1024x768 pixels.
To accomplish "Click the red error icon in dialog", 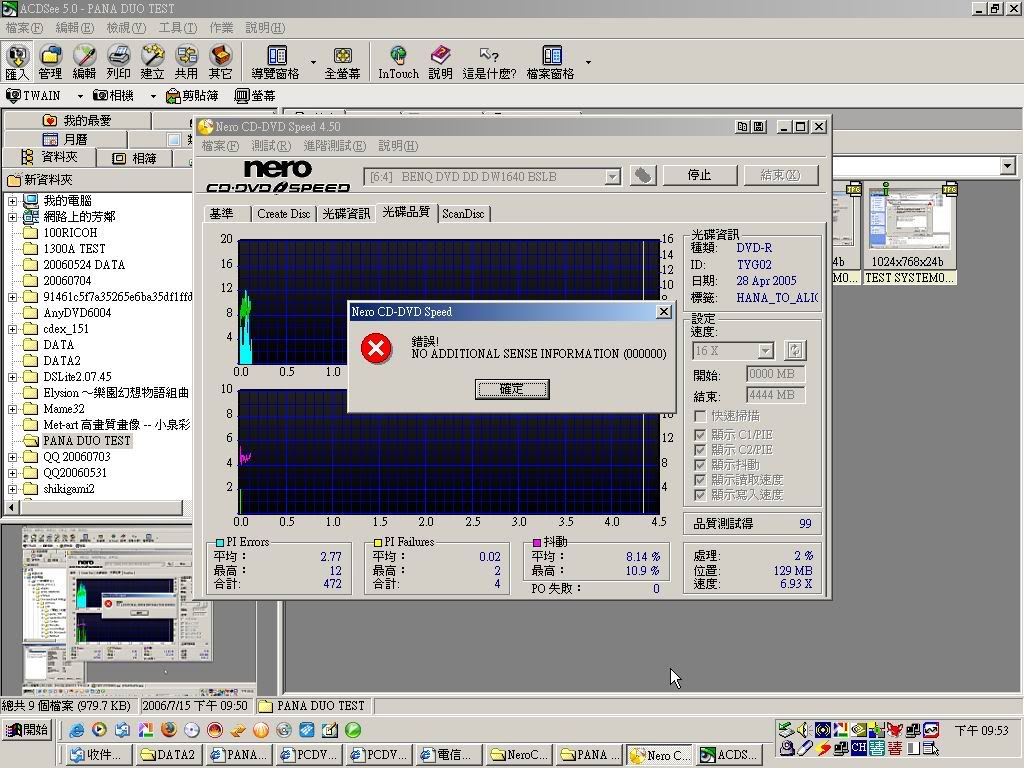I will point(376,348).
